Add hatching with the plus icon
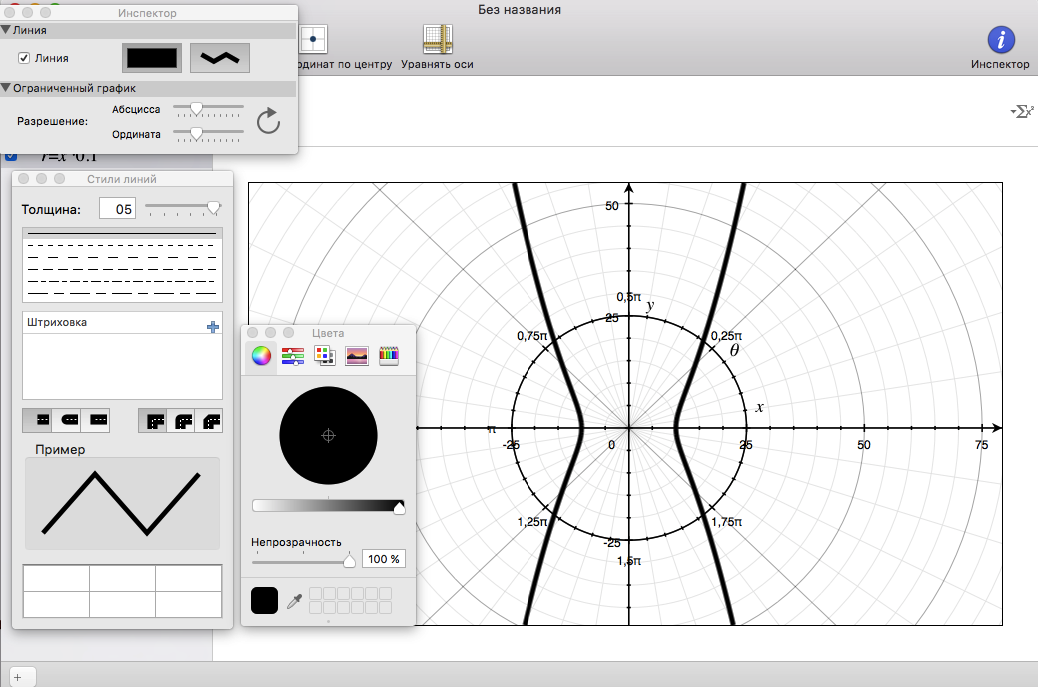 tap(213, 327)
